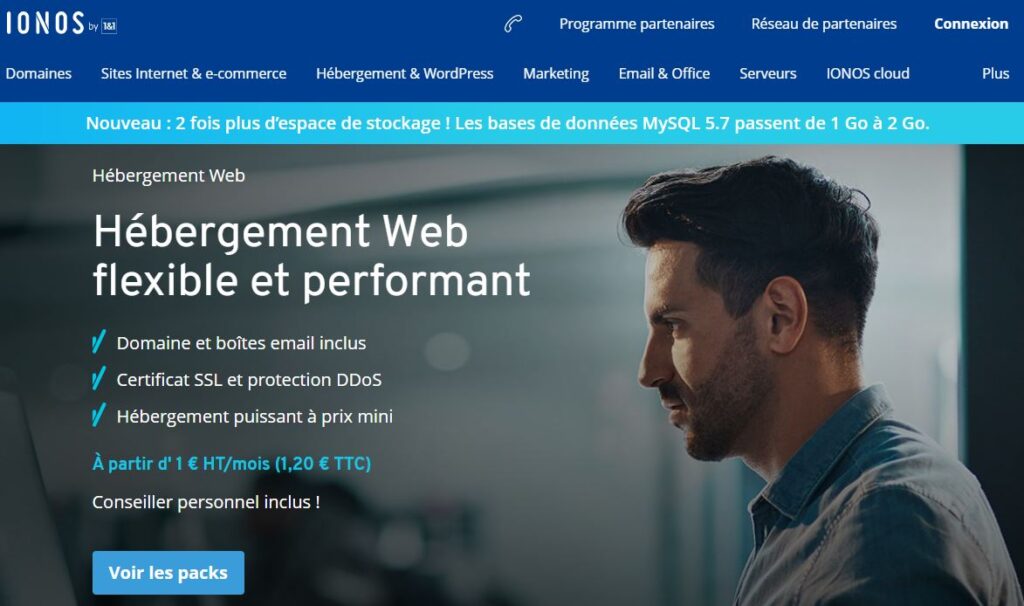The width and height of the screenshot is (1024, 606).
Task: Go to Programme partenaires
Action: click(x=637, y=24)
